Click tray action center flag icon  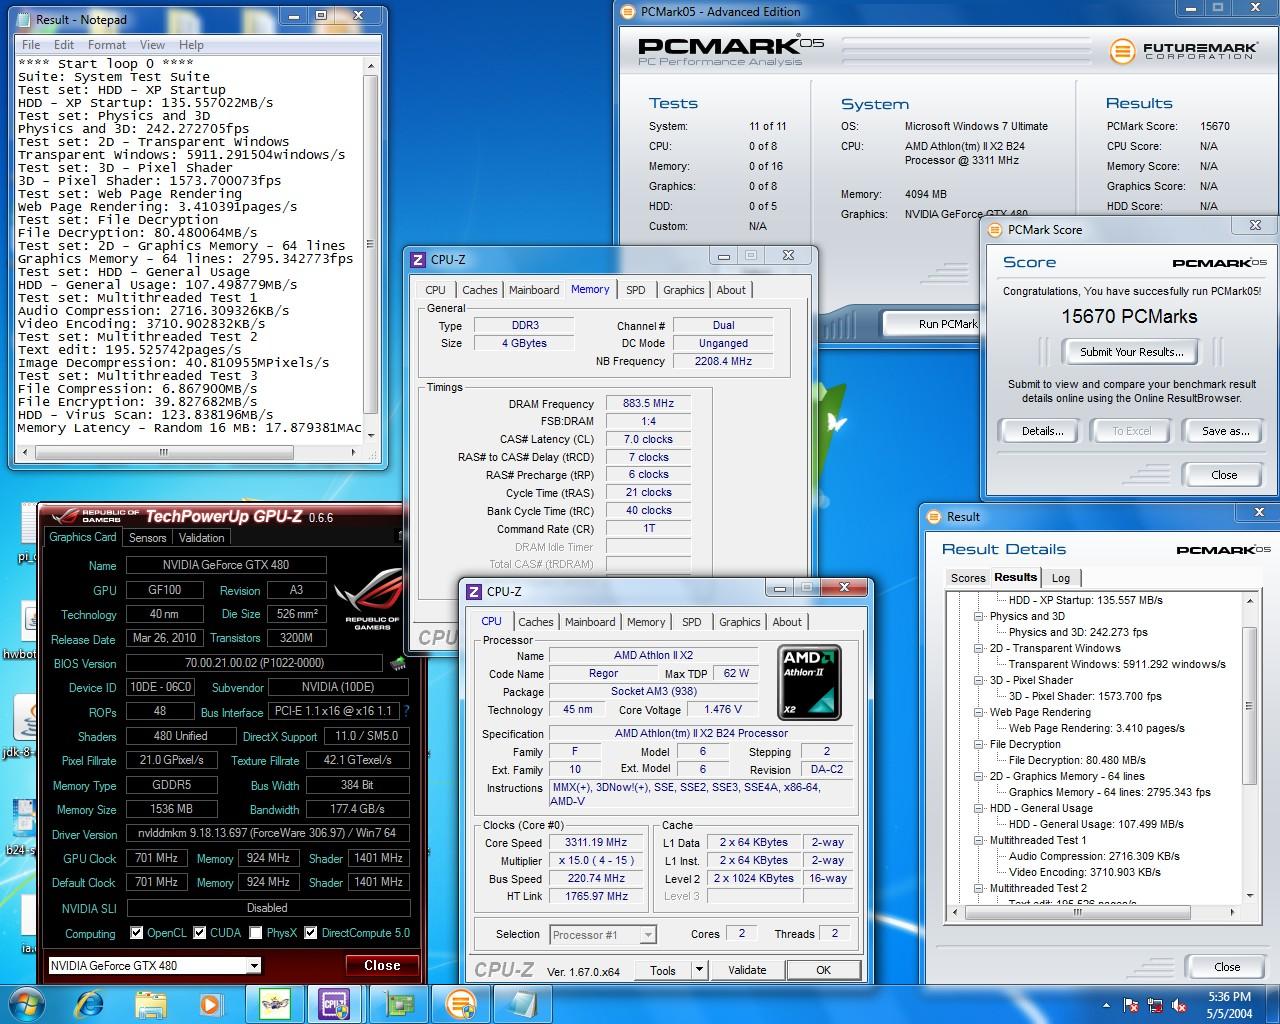pyautogui.click(x=1131, y=1005)
